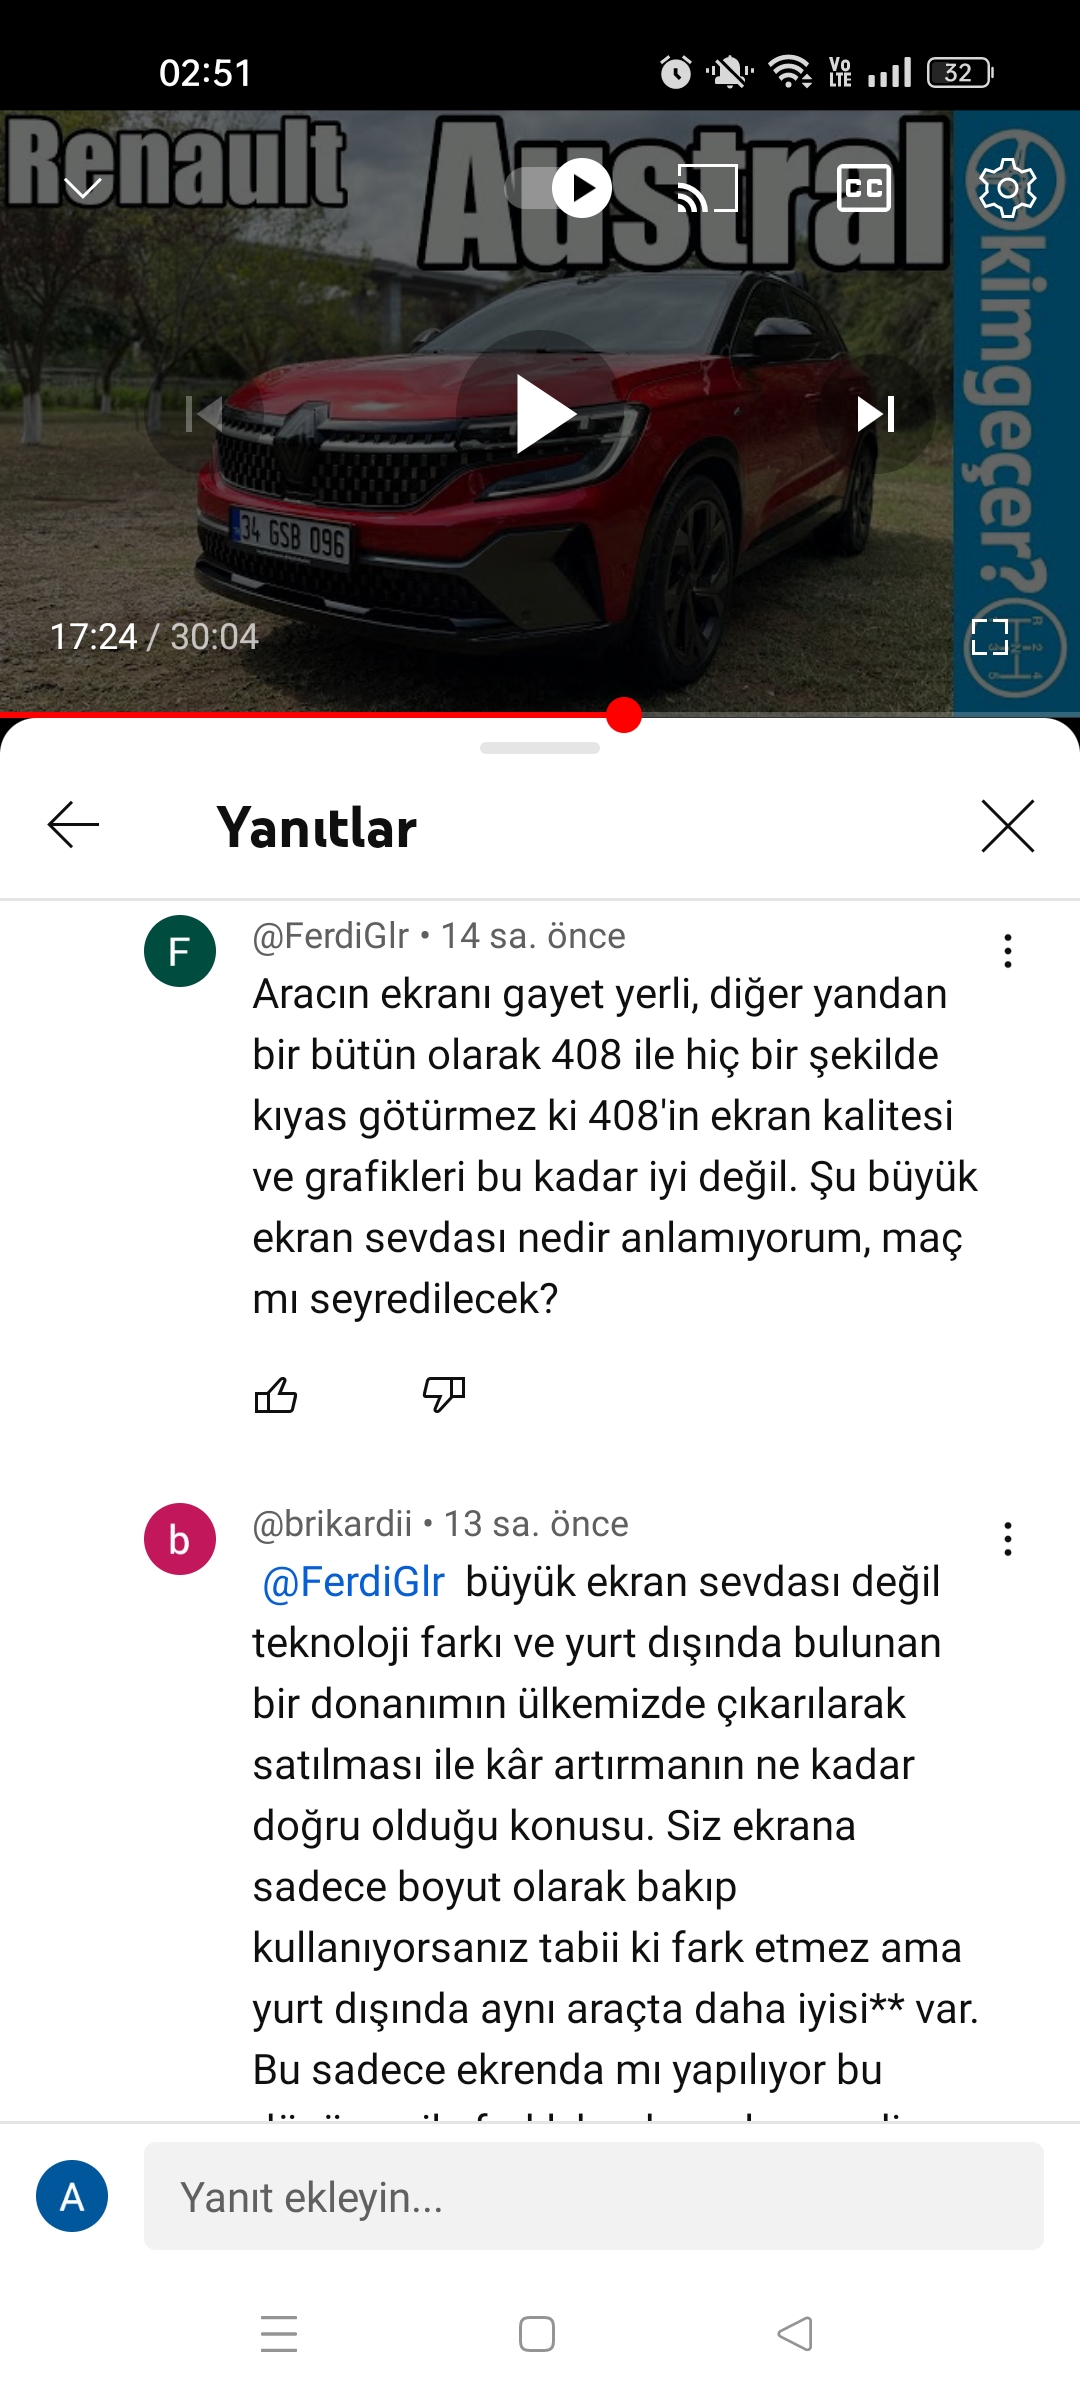Close the Yanıtlar replies panel

(x=1008, y=826)
